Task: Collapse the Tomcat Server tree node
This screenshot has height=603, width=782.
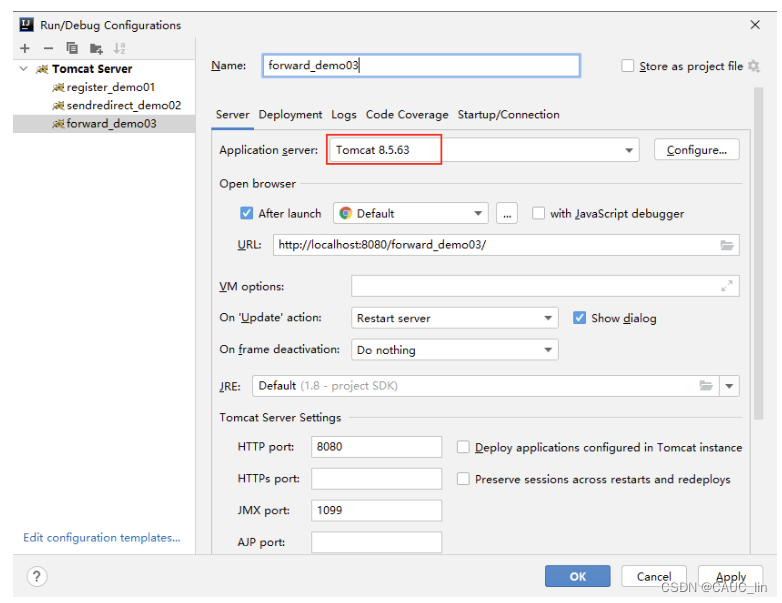Action: pyautogui.click(x=23, y=68)
